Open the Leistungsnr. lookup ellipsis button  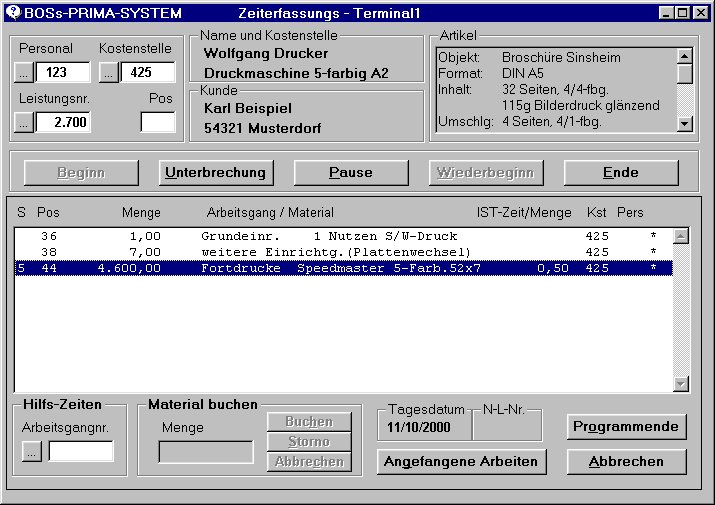coord(24,122)
